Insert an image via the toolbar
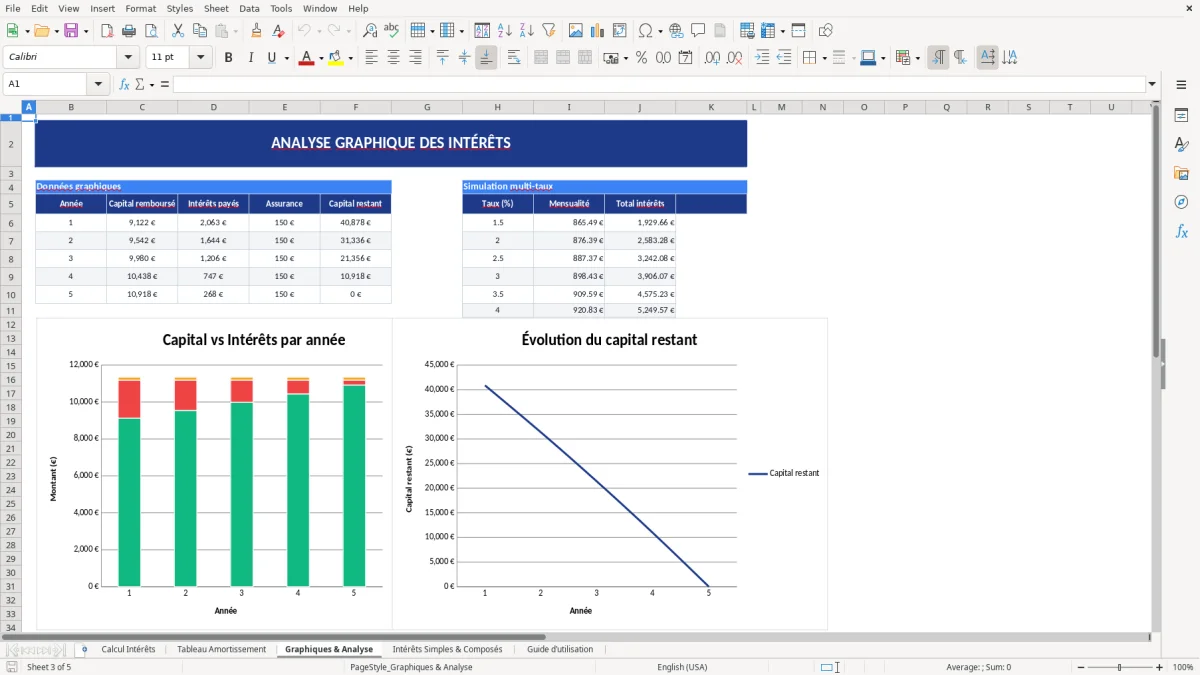Viewport: 1200px width, 675px height. point(576,29)
